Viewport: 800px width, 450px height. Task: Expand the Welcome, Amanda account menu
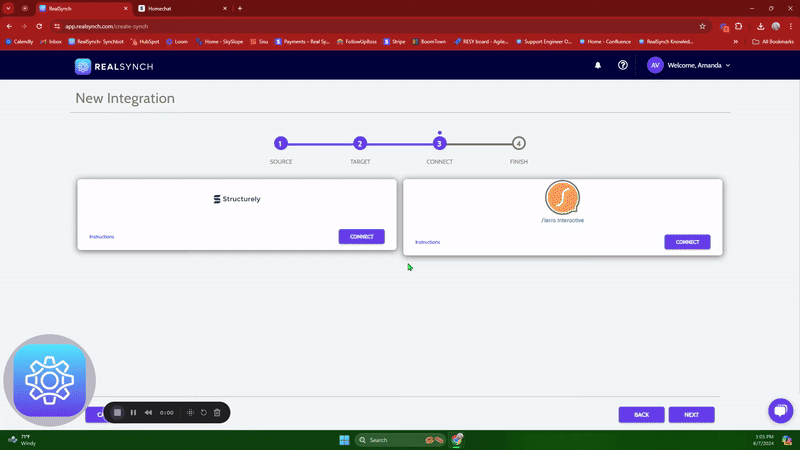pyautogui.click(x=698, y=65)
